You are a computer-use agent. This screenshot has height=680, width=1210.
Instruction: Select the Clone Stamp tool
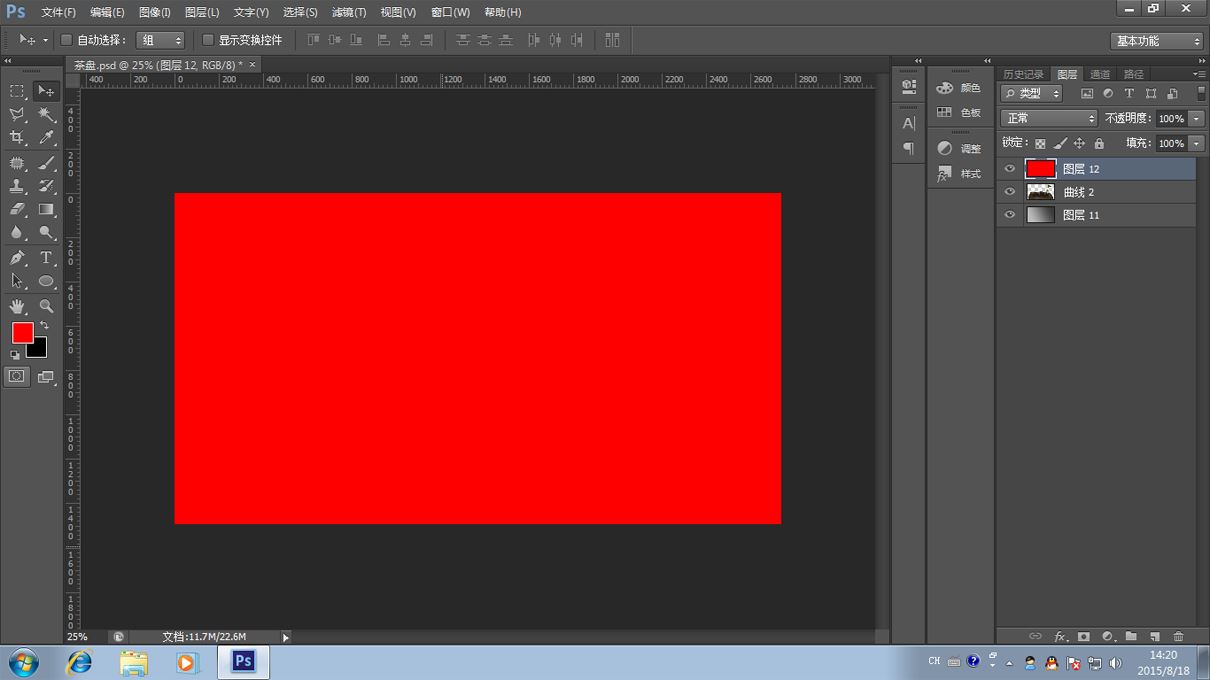click(17, 186)
